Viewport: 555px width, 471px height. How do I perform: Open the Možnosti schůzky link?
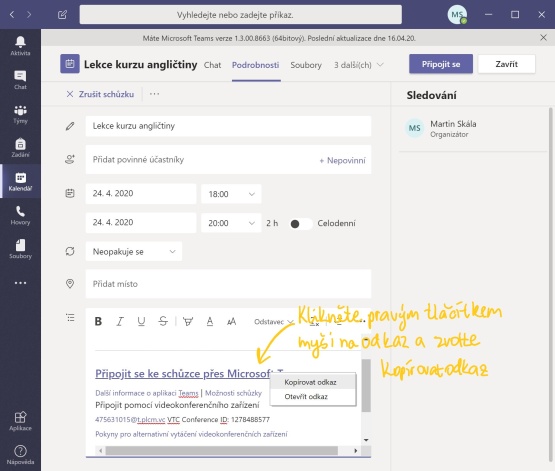click(233, 393)
